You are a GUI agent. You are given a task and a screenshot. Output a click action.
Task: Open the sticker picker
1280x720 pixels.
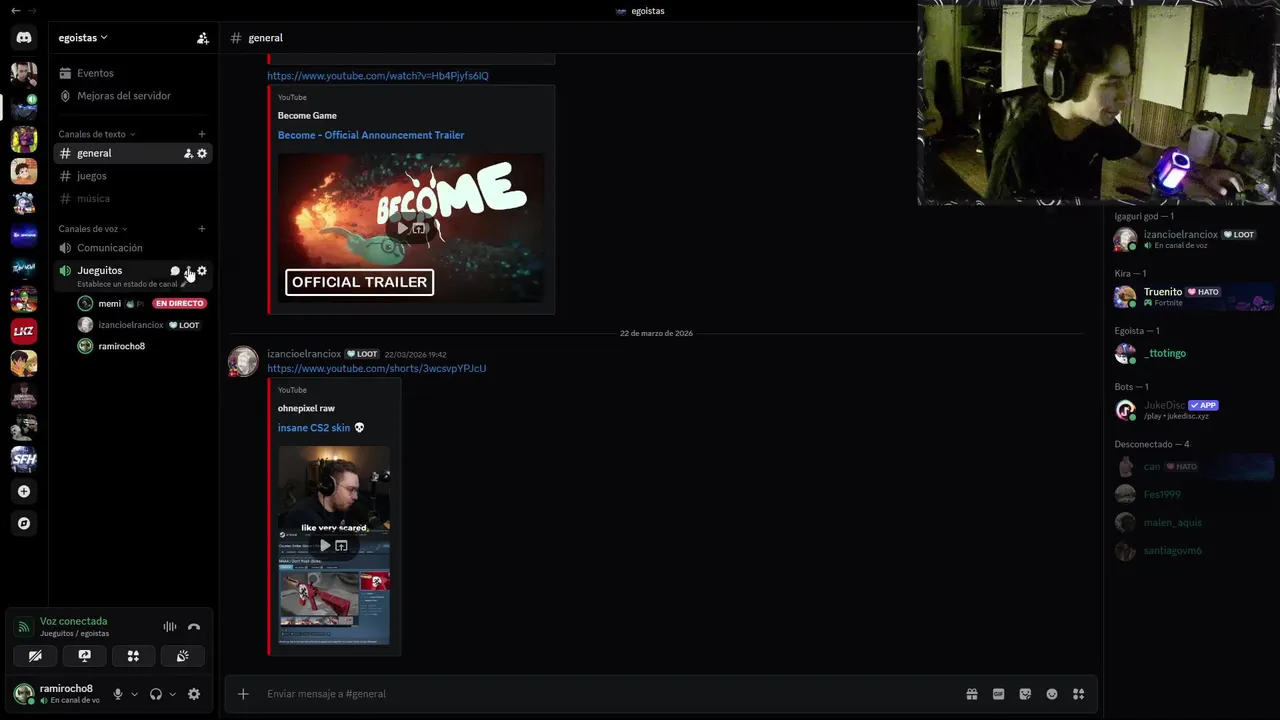click(x=1025, y=694)
